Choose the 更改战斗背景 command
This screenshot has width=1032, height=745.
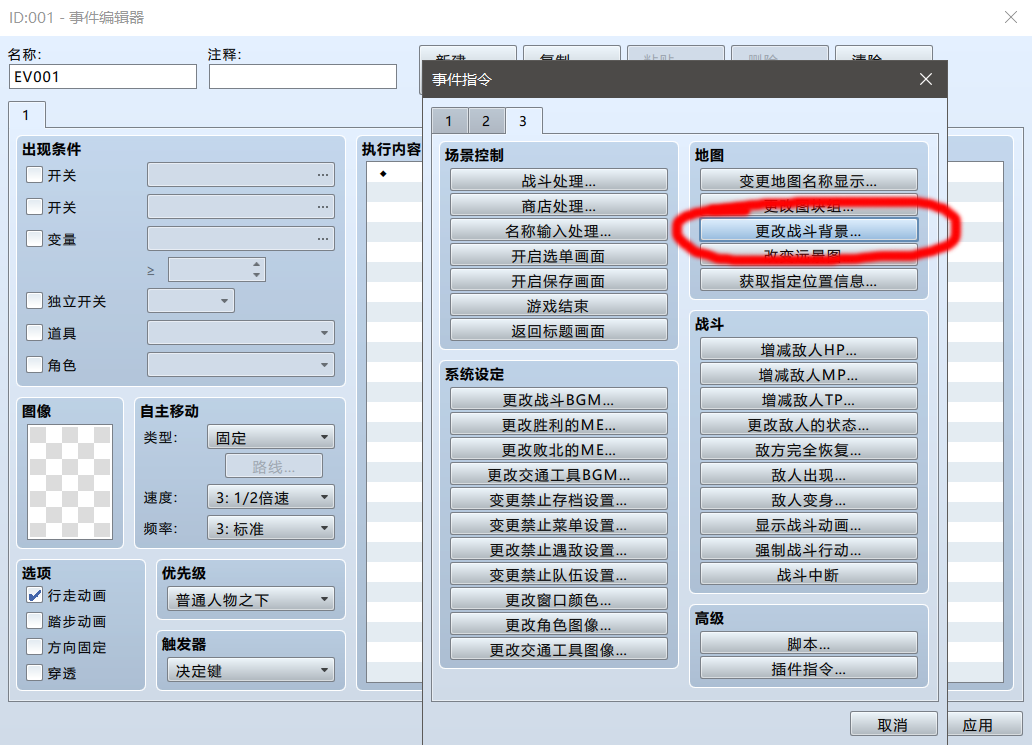coord(808,230)
